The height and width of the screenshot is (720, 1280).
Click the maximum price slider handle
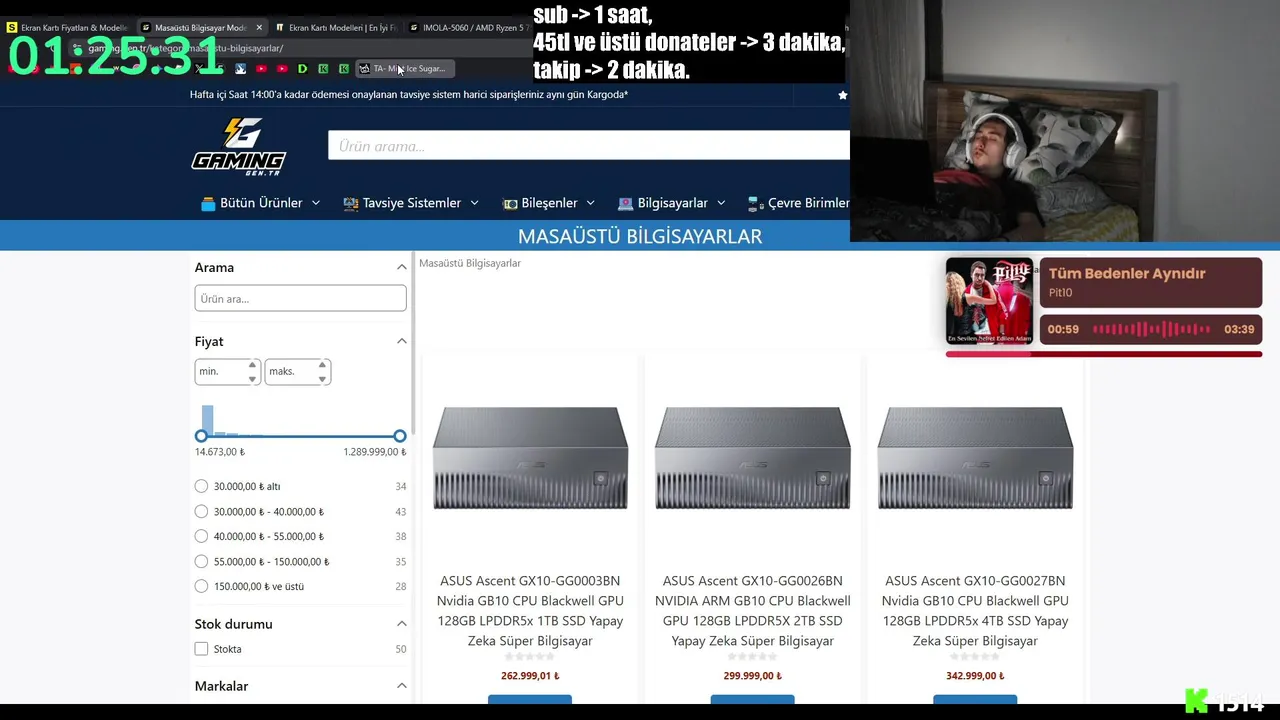click(400, 436)
